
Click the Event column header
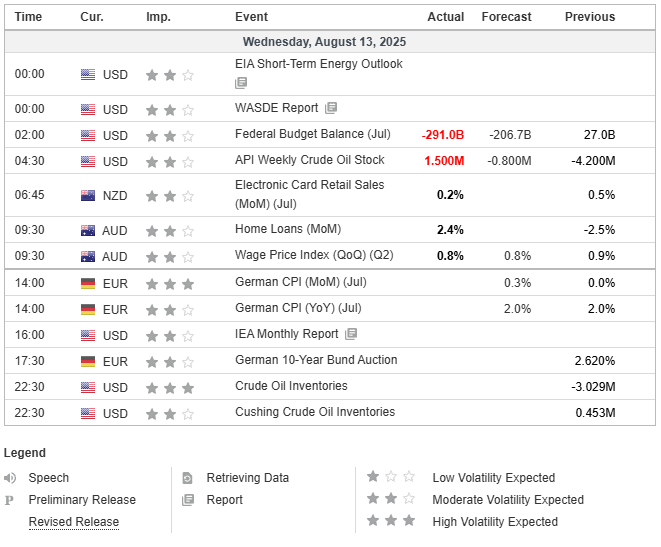tap(251, 17)
